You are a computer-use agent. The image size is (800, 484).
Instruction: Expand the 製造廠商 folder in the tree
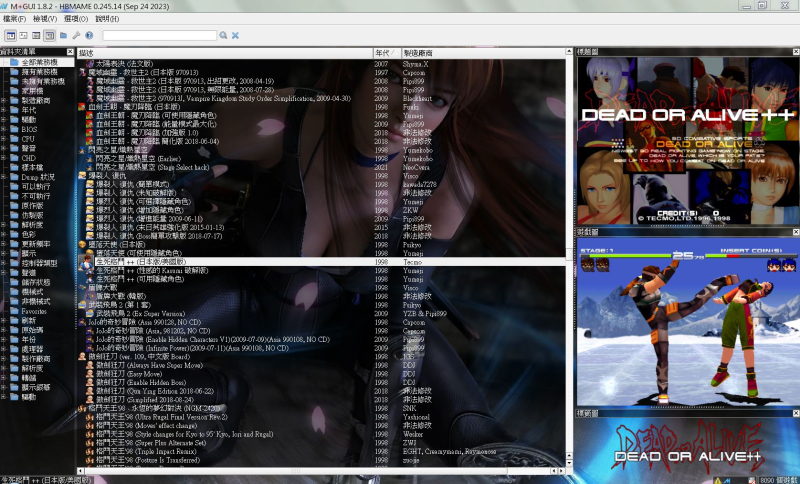pyautogui.click(x=4, y=100)
